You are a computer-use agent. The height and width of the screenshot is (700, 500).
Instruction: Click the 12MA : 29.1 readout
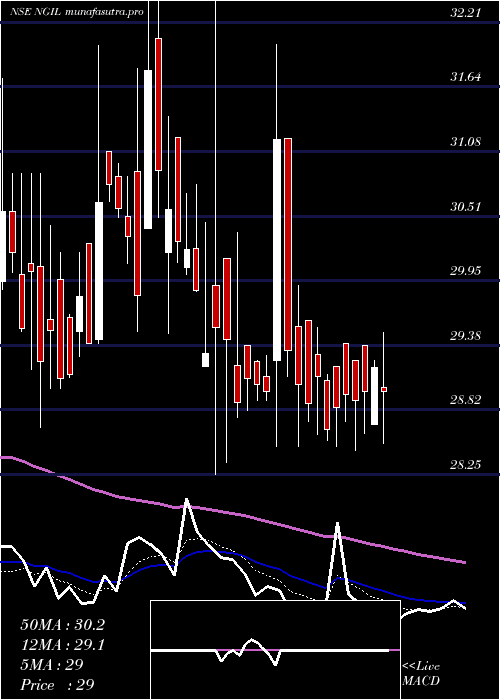pos(62,645)
